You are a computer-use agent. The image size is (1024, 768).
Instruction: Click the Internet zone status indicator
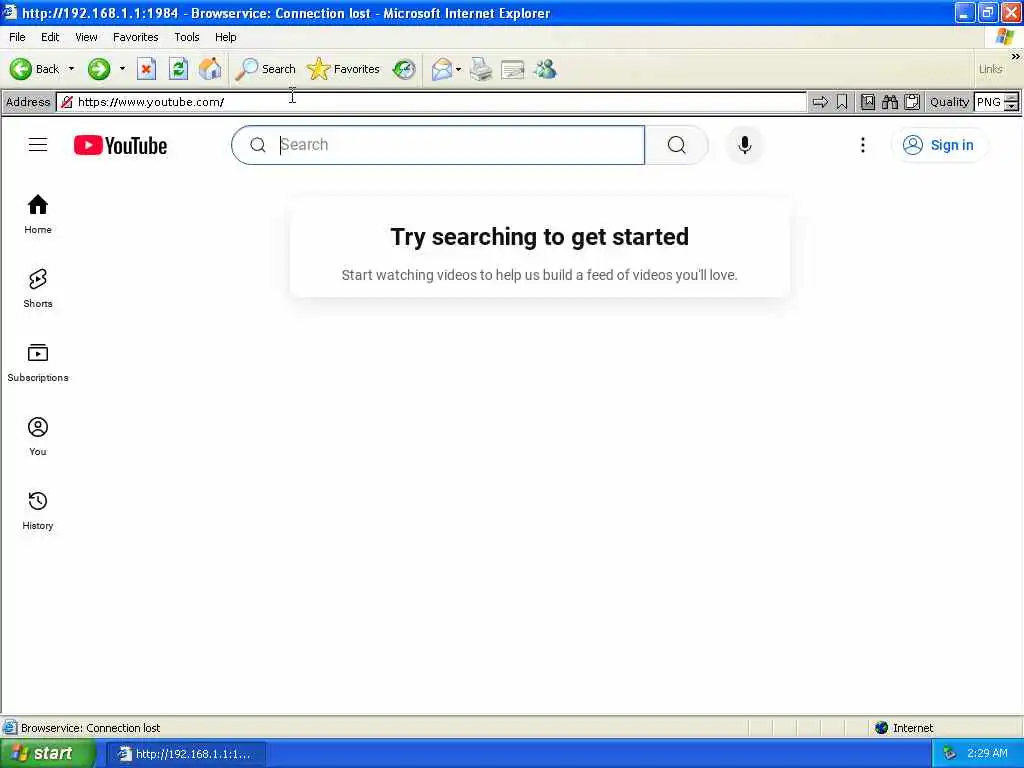[x=904, y=728]
